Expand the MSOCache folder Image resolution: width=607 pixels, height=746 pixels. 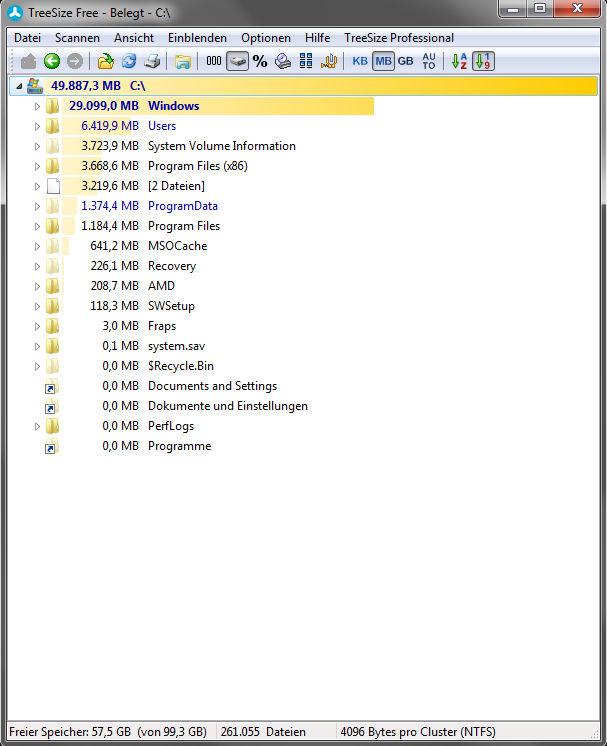[37, 246]
